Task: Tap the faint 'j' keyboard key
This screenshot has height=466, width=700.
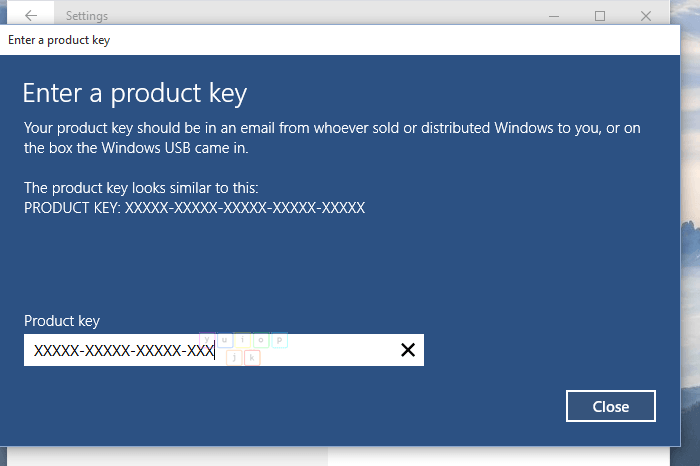Action: [234, 358]
